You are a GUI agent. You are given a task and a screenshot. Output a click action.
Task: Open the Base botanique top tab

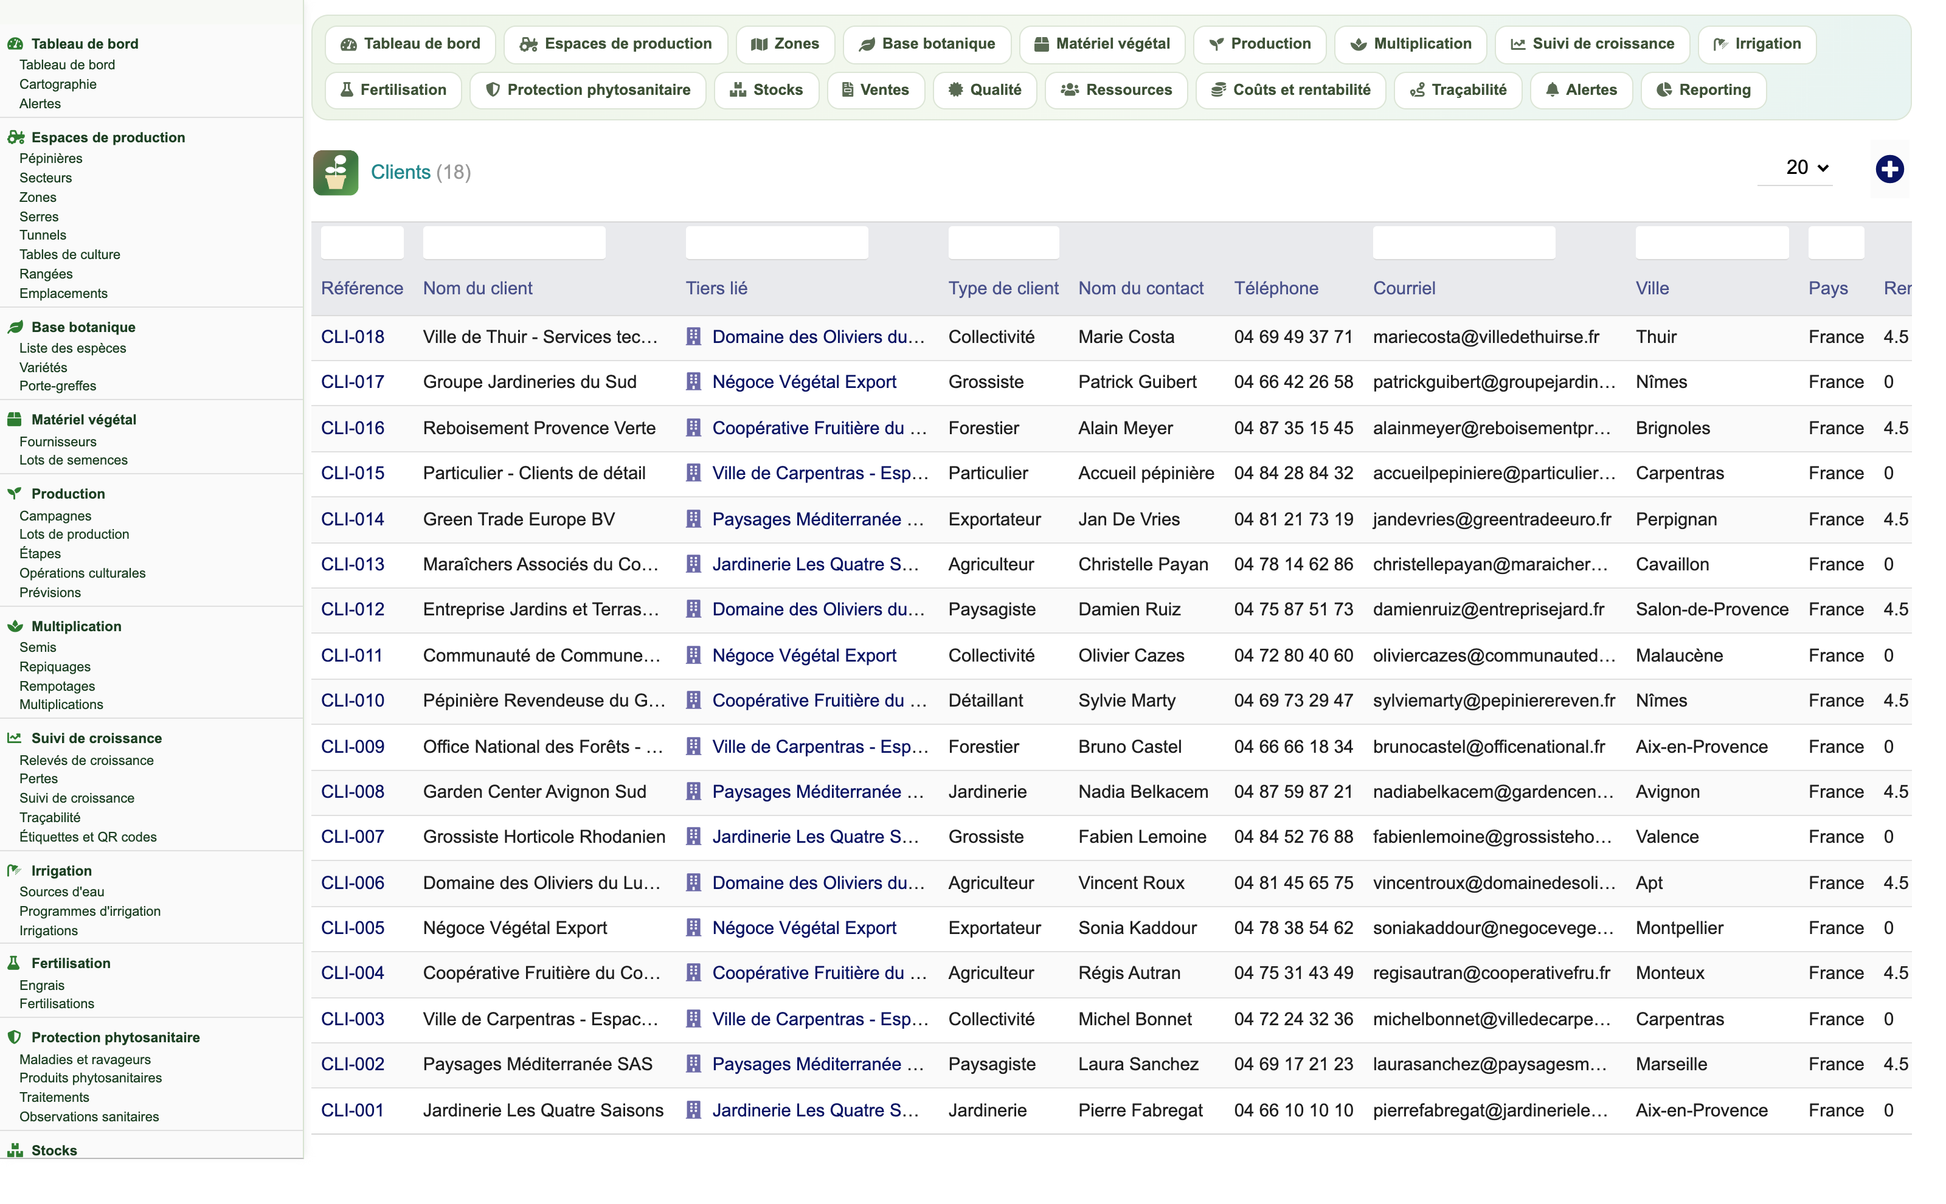coord(927,44)
